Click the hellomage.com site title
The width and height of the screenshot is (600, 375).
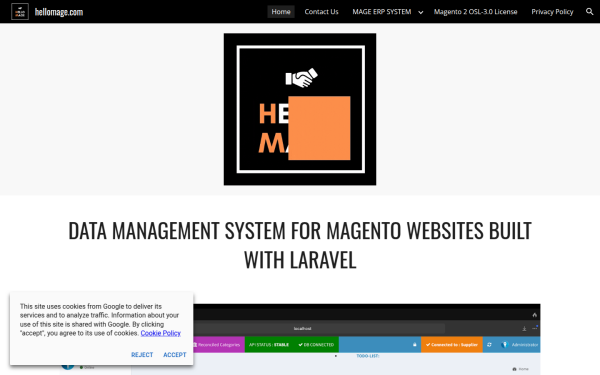coord(59,12)
